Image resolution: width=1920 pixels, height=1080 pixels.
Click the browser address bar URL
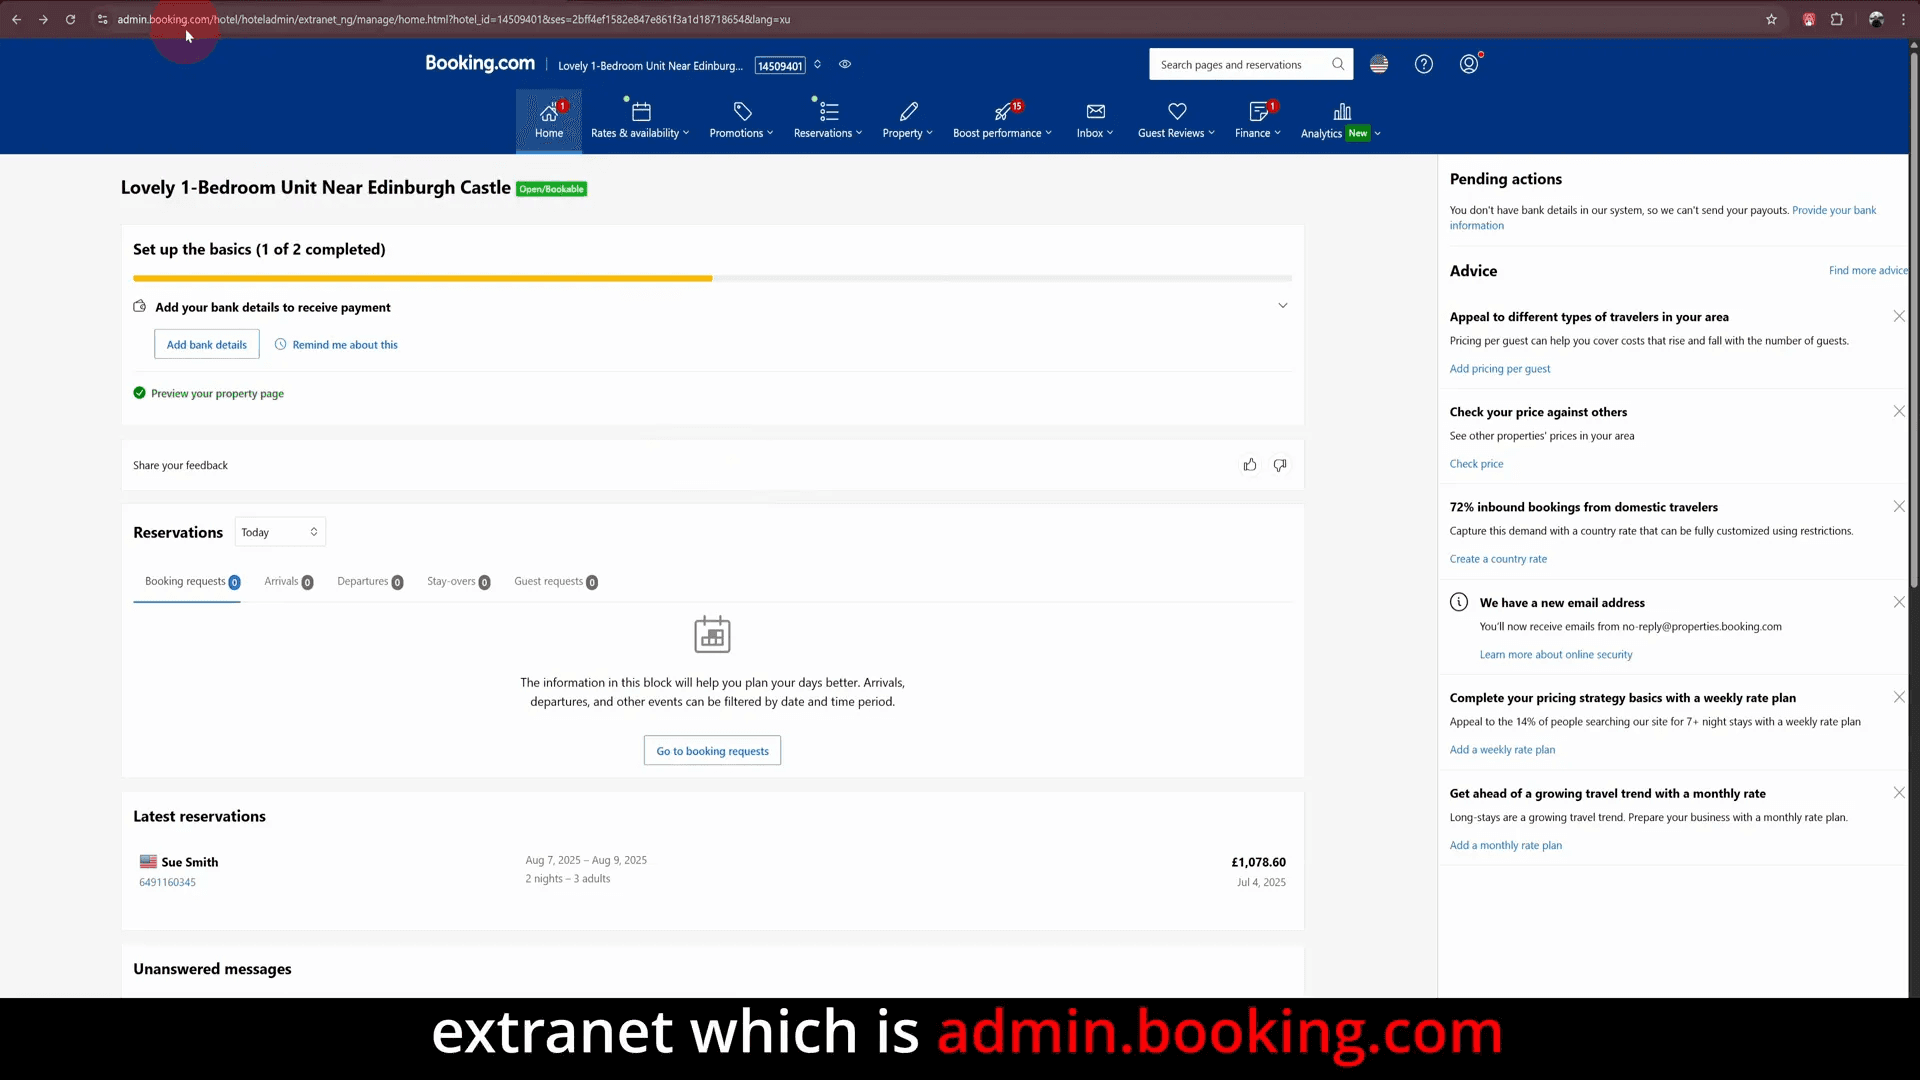pos(453,19)
